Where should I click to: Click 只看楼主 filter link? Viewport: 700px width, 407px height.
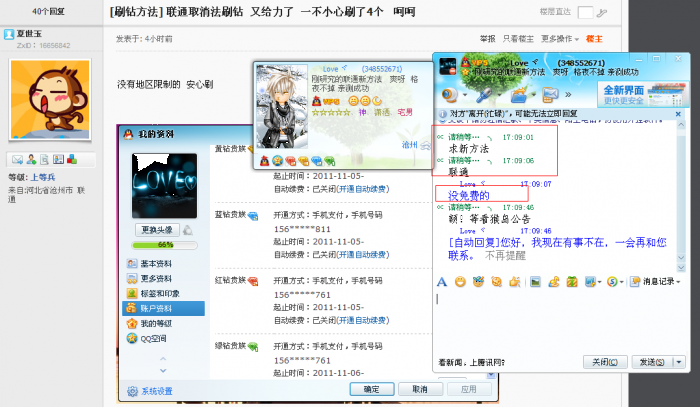pos(518,39)
